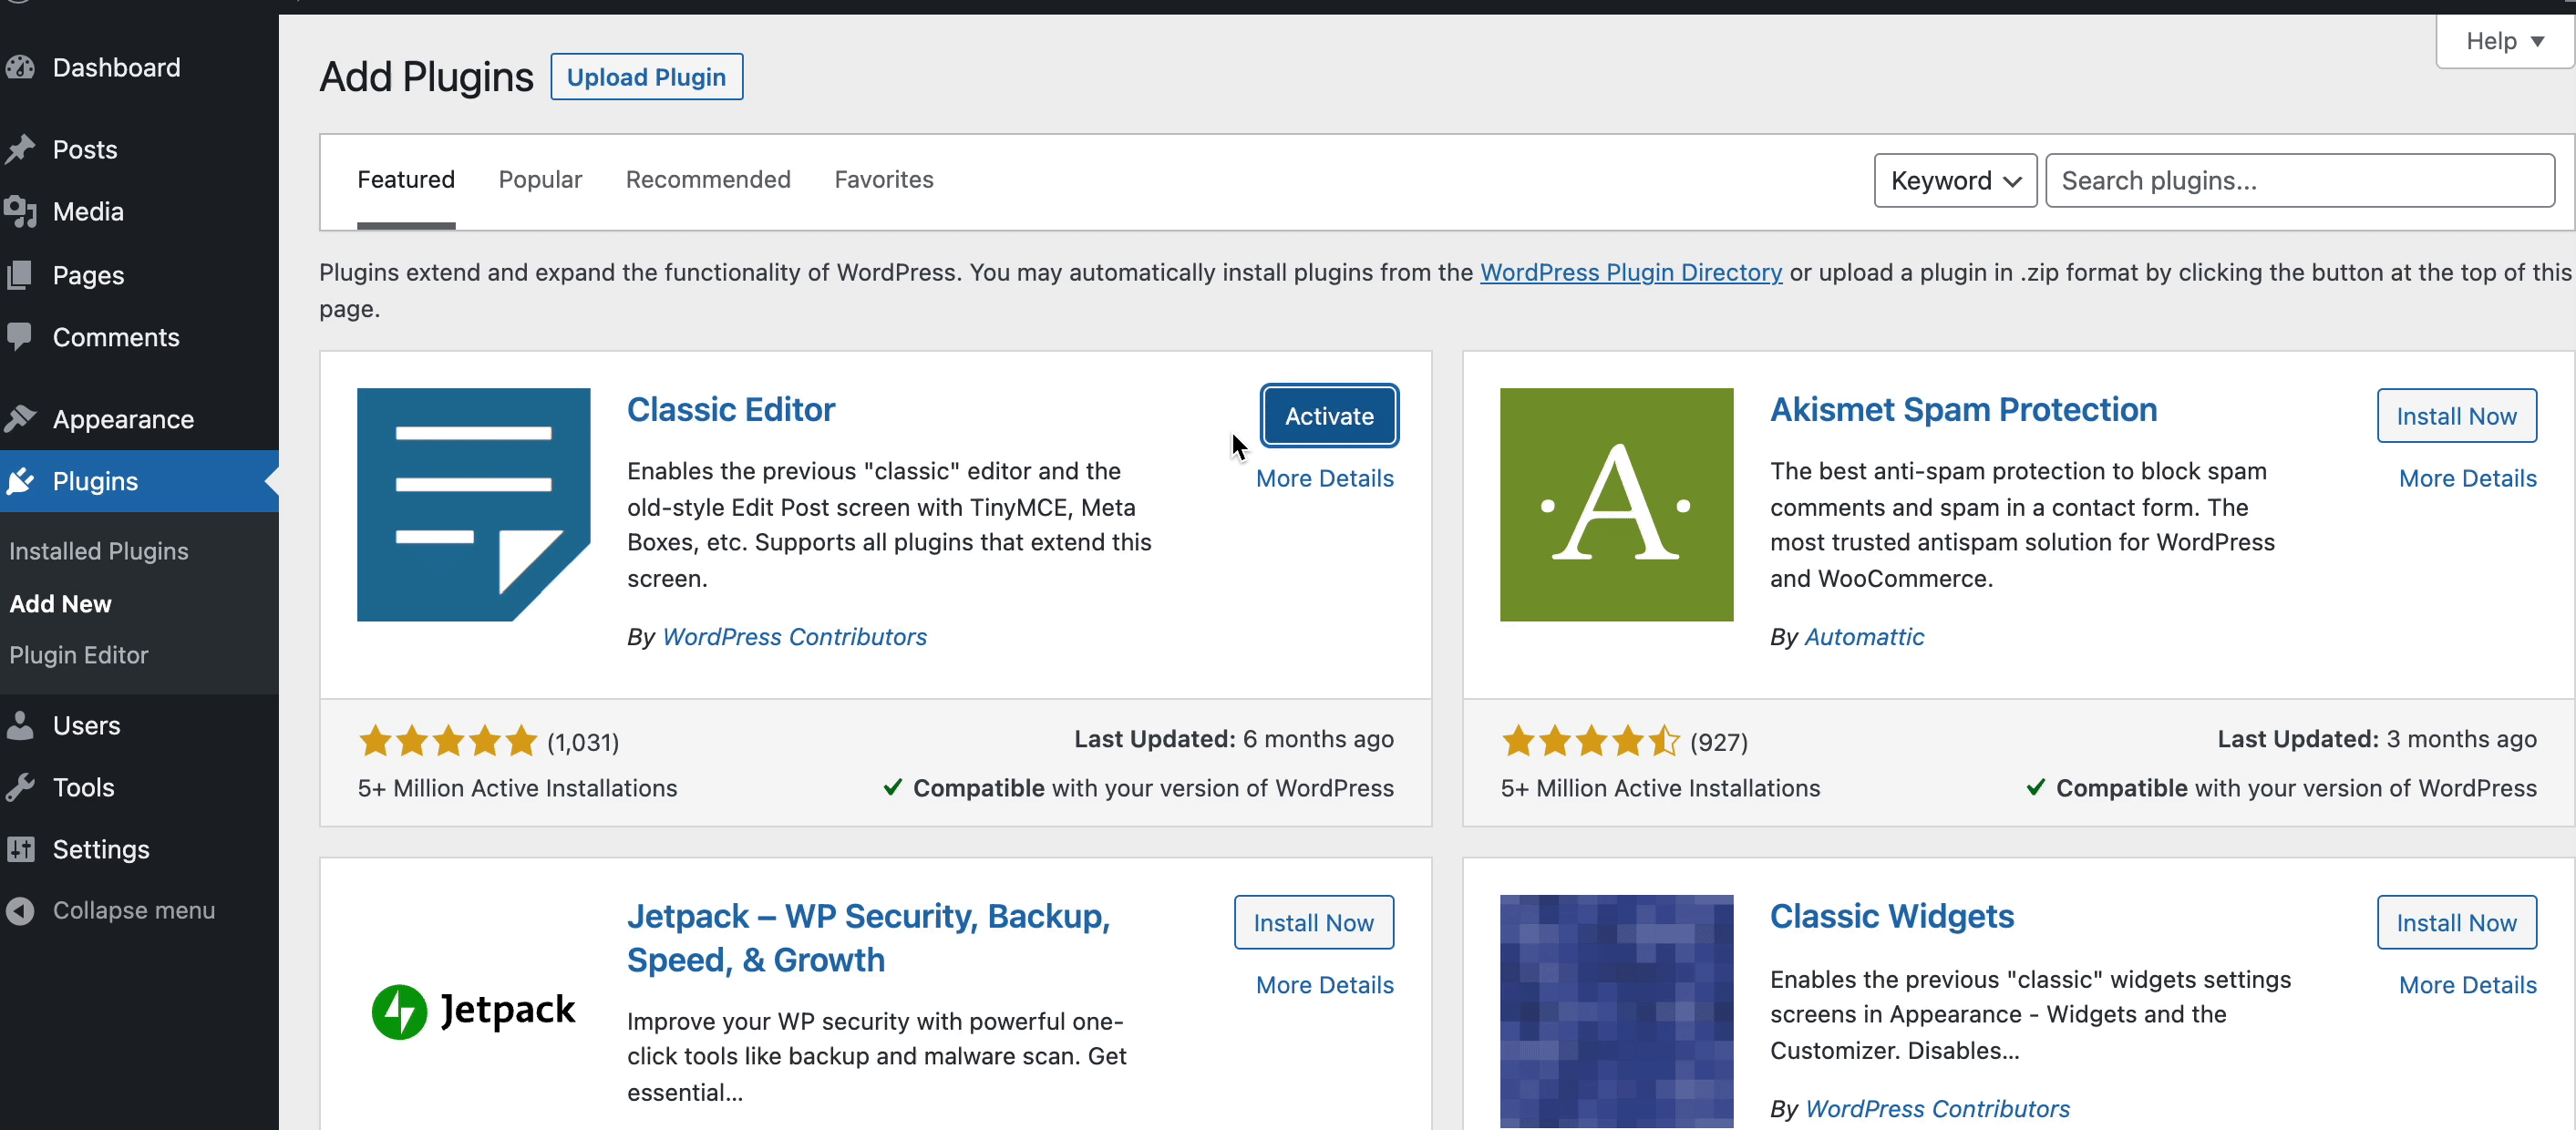Click the Comments bubble icon
2576x1130 pixels.
20,337
